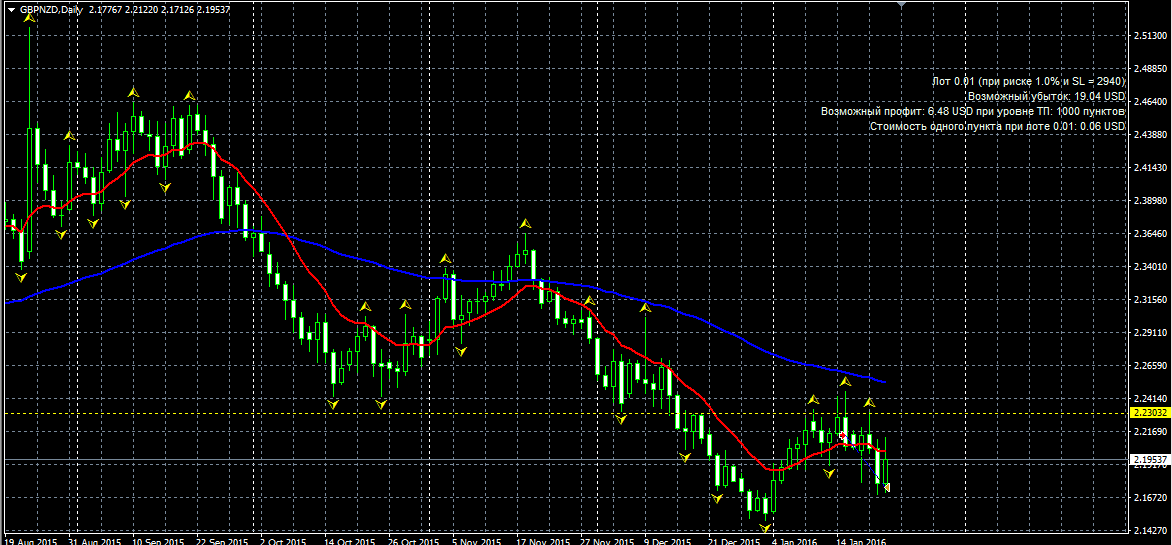1172x545 pixels.
Task: Click the red trade entry arrow marker
Action: pyautogui.click(x=842, y=435)
